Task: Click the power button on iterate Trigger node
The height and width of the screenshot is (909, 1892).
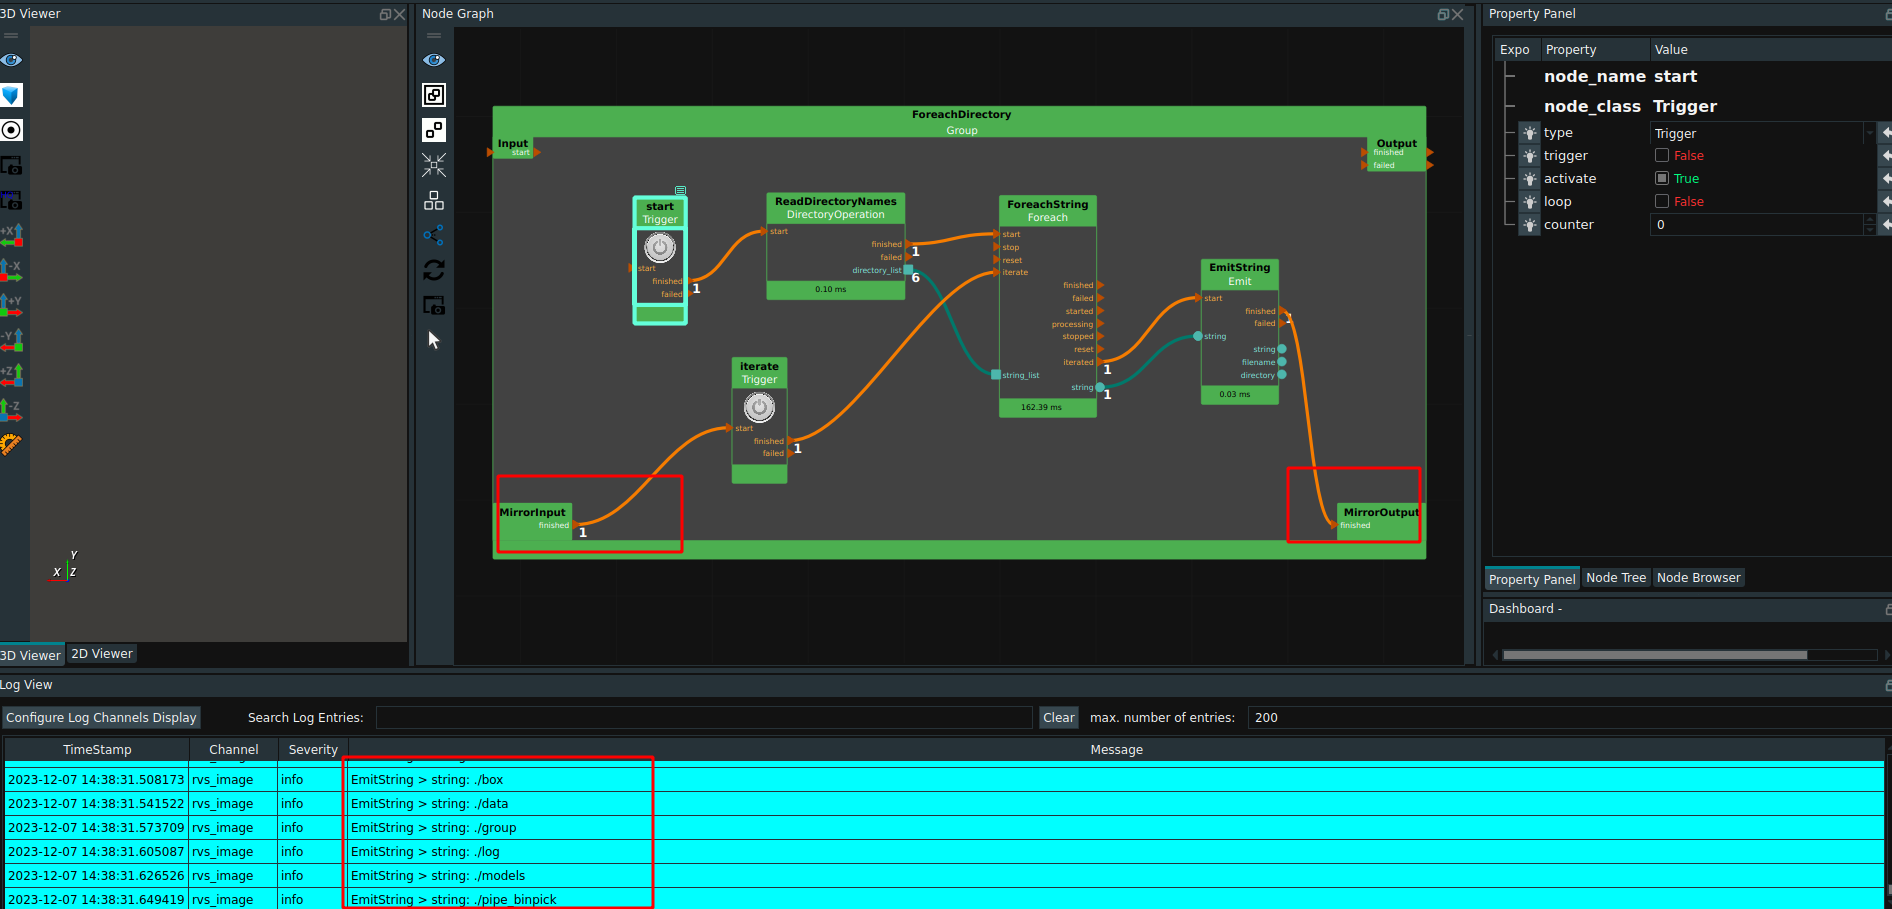Action: [759, 407]
